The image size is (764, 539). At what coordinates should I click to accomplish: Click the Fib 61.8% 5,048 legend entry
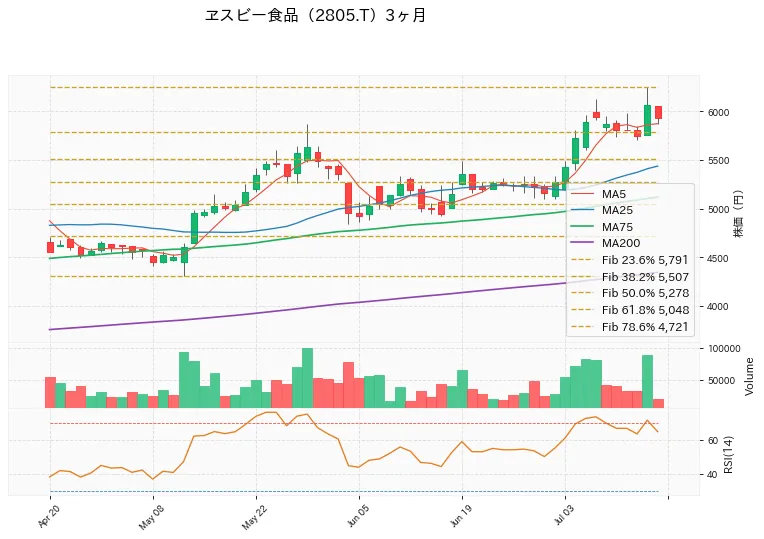click(x=630, y=309)
